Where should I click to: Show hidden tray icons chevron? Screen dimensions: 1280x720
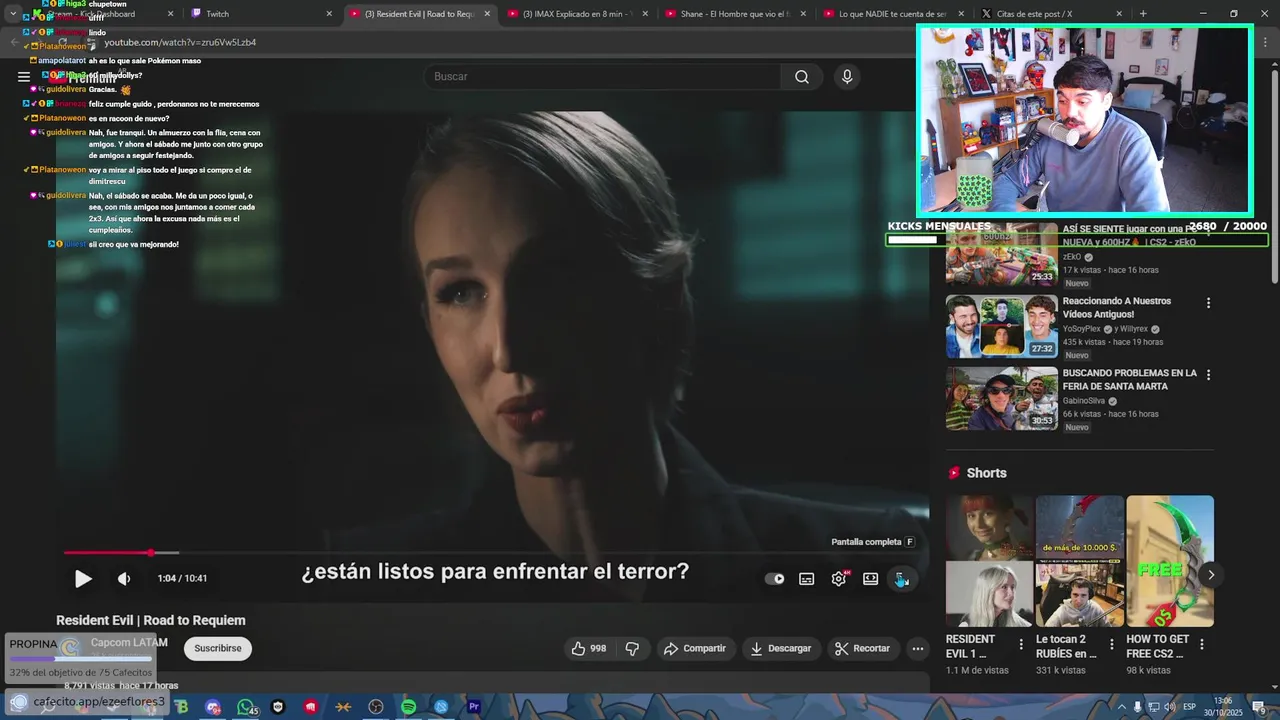tap(1122, 707)
